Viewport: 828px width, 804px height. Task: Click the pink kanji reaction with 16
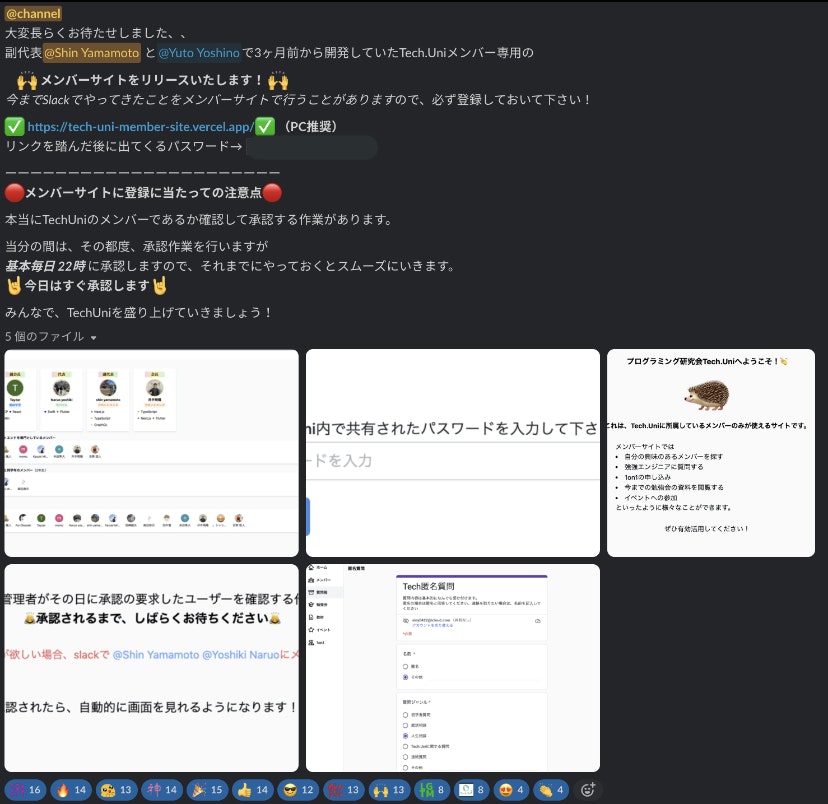click(25, 790)
